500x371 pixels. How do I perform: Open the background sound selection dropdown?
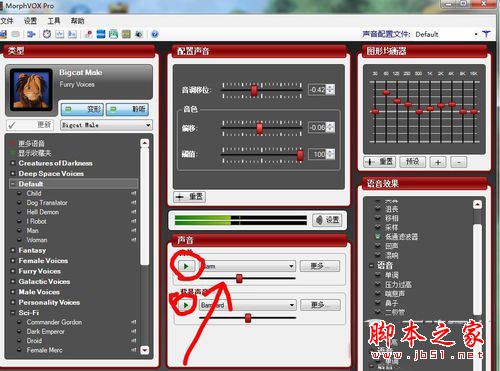point(248,305)
